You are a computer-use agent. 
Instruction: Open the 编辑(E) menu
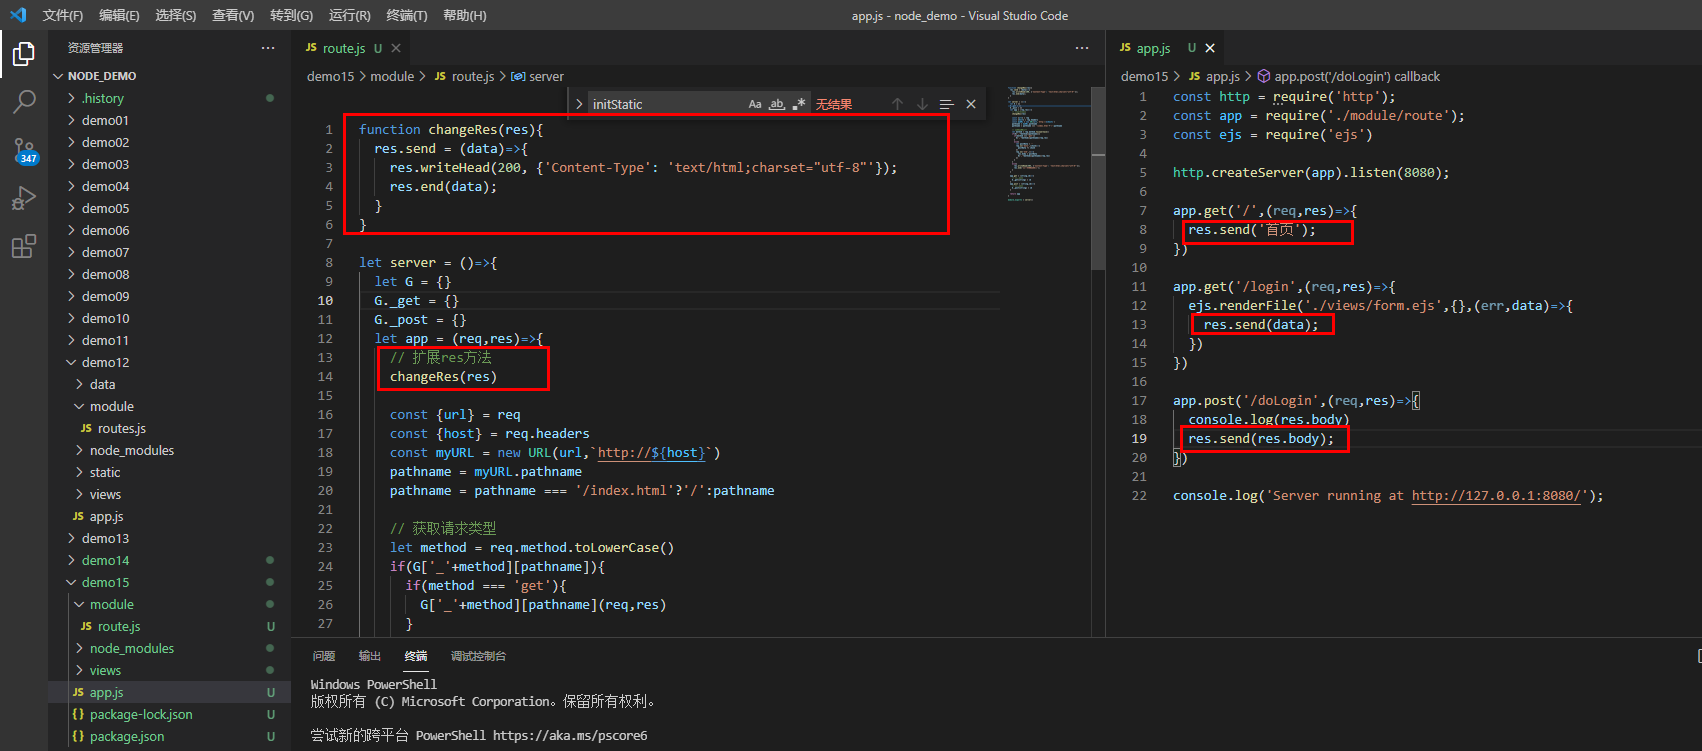point(119,15)
